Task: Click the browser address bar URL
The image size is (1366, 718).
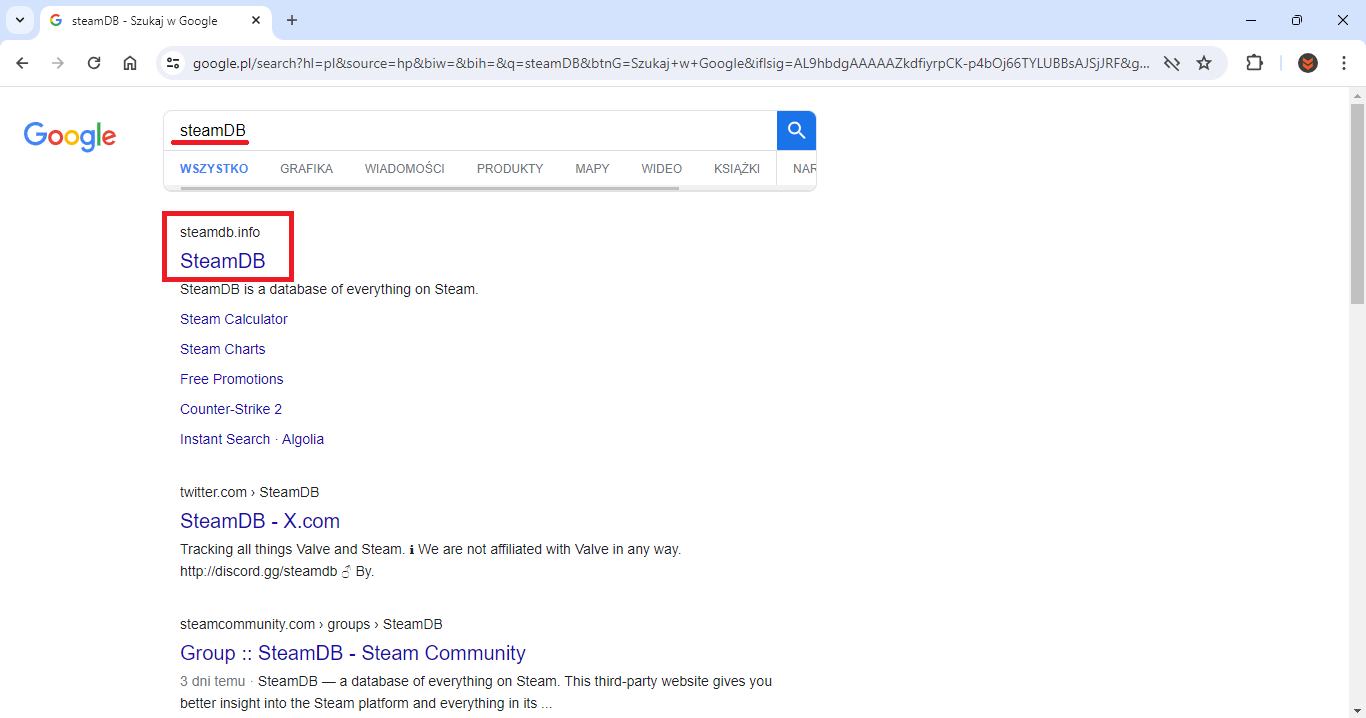Action: (x=671, y=63)
